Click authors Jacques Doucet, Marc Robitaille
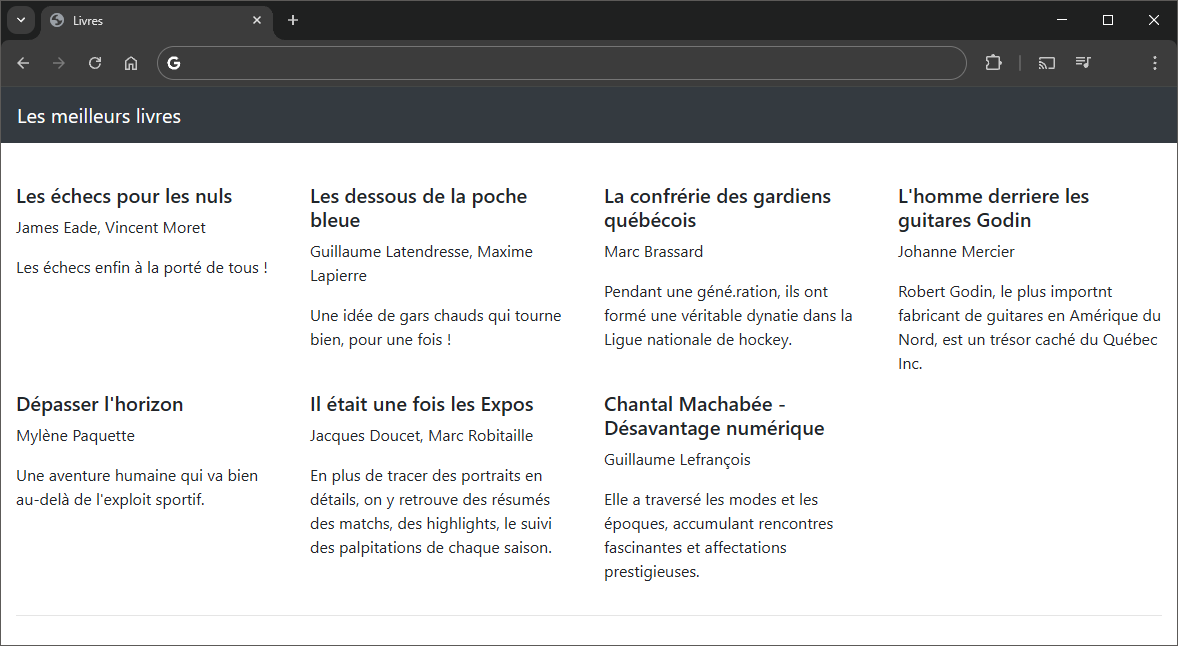 (x=421, y=436)
